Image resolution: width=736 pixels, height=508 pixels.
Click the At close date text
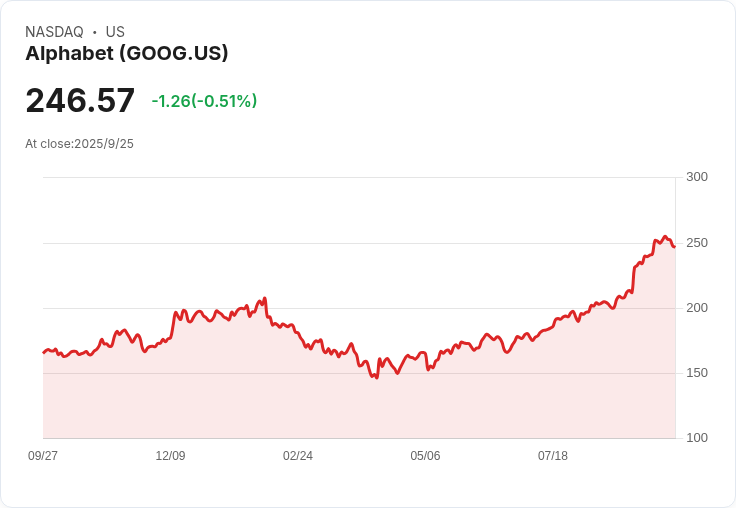79,144
